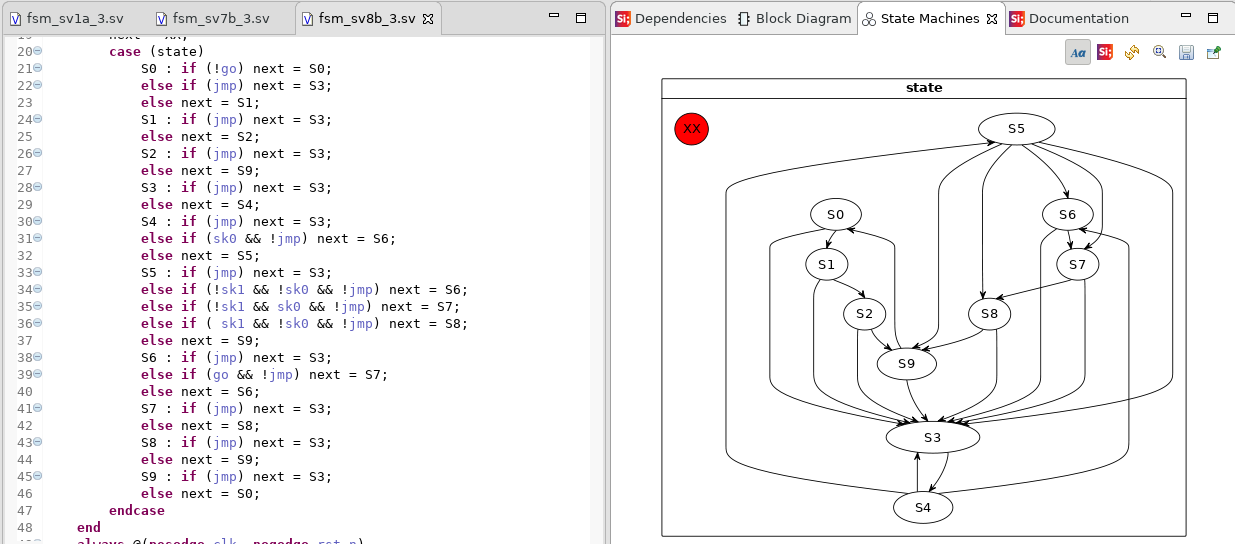Select the S5 state node in diagram
Screen dimensions: 1235x544
[x=1016, y=129]
